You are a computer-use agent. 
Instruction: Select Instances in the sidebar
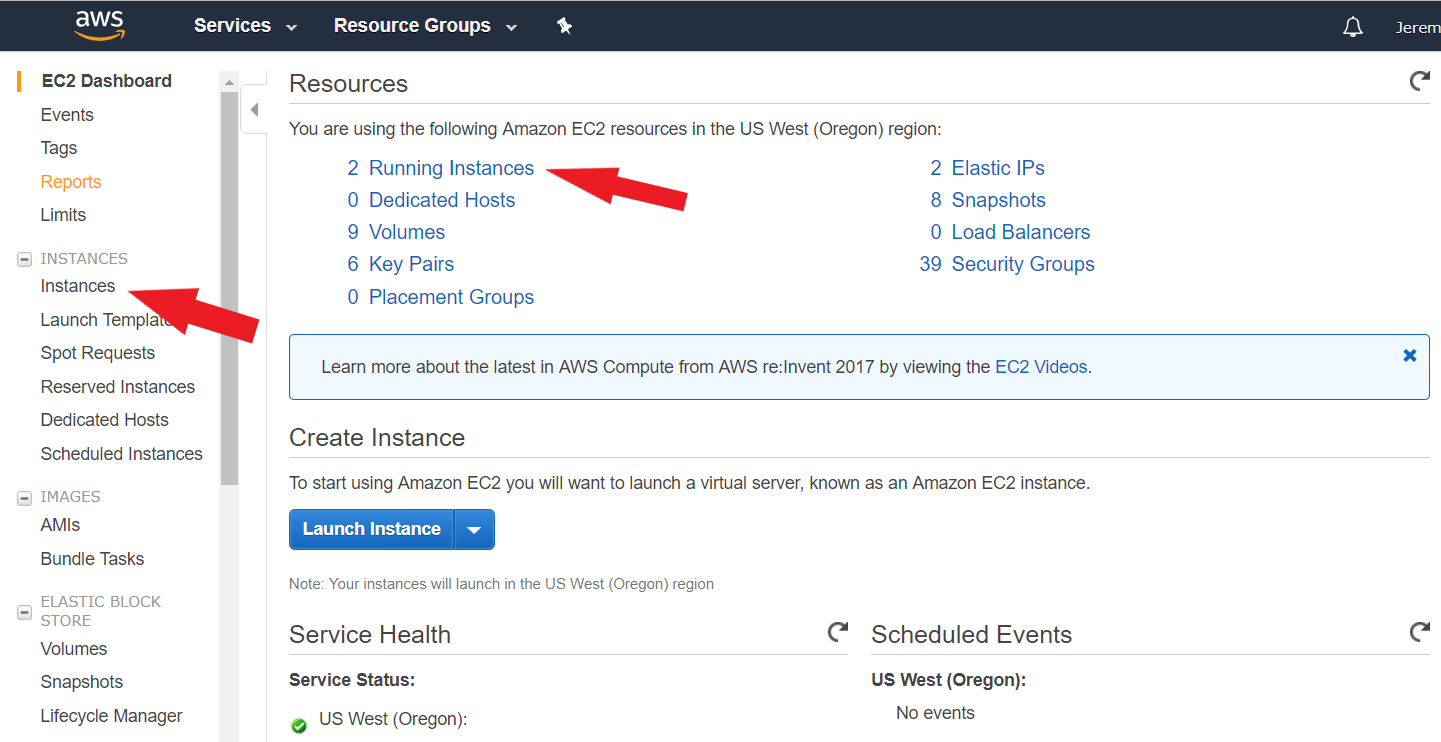78,286
